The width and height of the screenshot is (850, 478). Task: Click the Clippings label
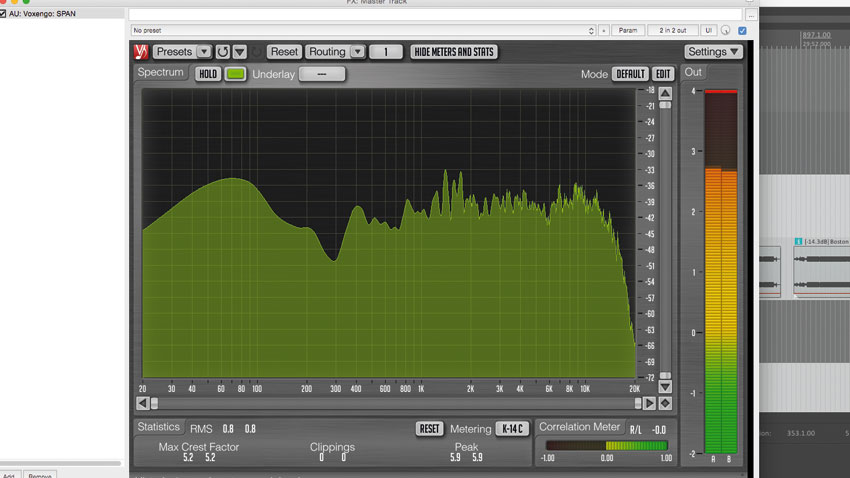coord(332,447)
